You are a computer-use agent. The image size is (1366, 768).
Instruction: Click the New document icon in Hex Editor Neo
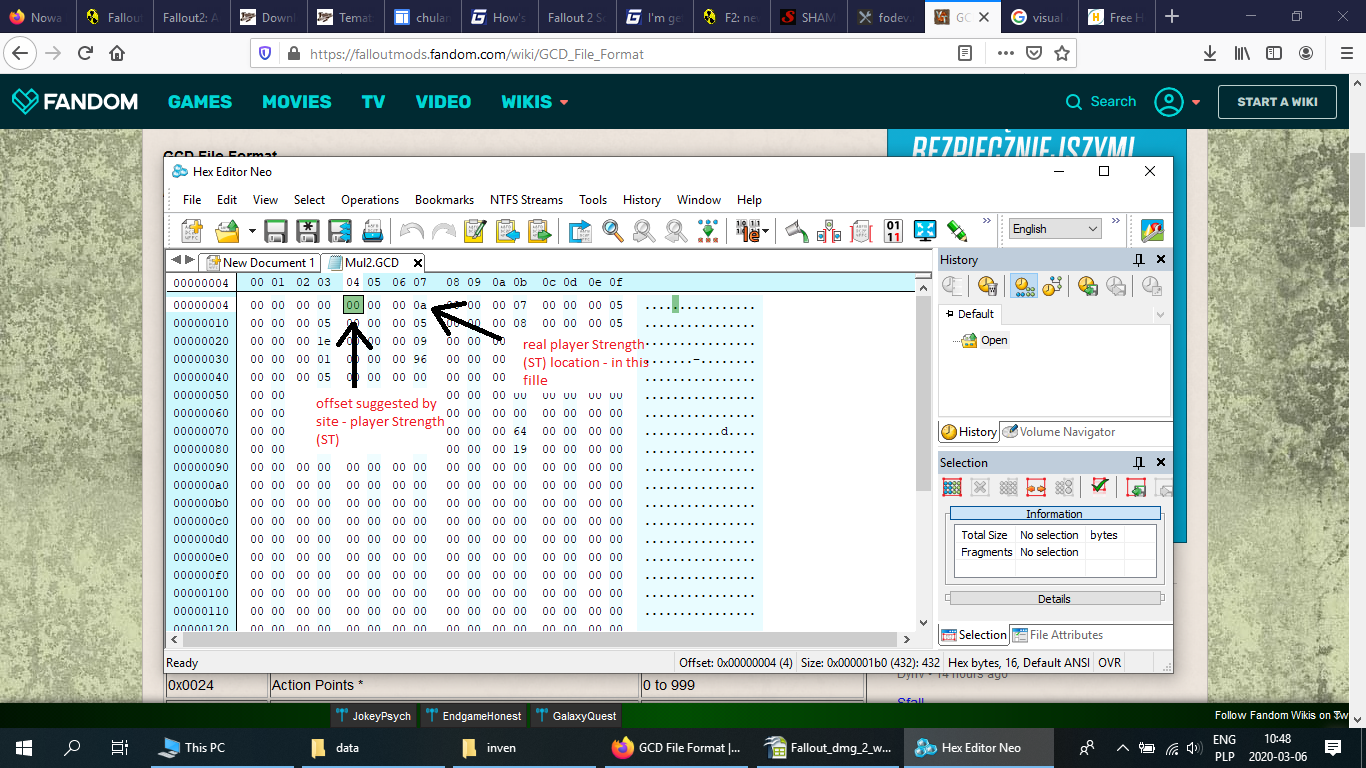(192, 231)
